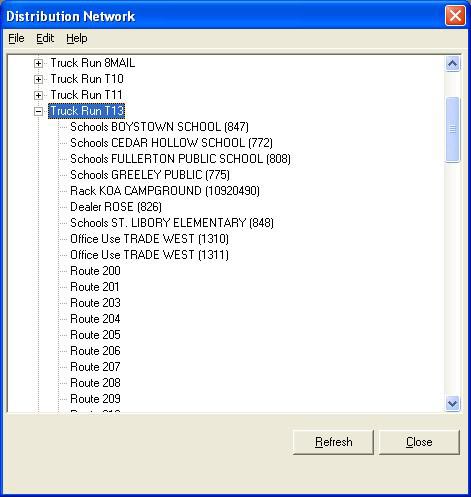Expand the Truck Run T10 node
The width and height of the screenshot is (471, 497).
coord(38,79)
